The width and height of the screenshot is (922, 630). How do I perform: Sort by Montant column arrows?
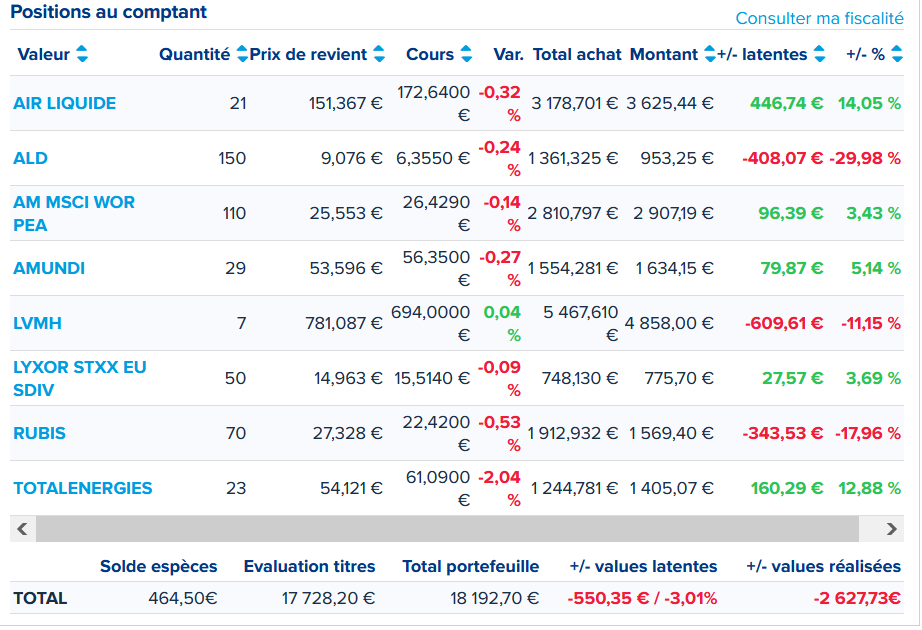click(710, 54)
